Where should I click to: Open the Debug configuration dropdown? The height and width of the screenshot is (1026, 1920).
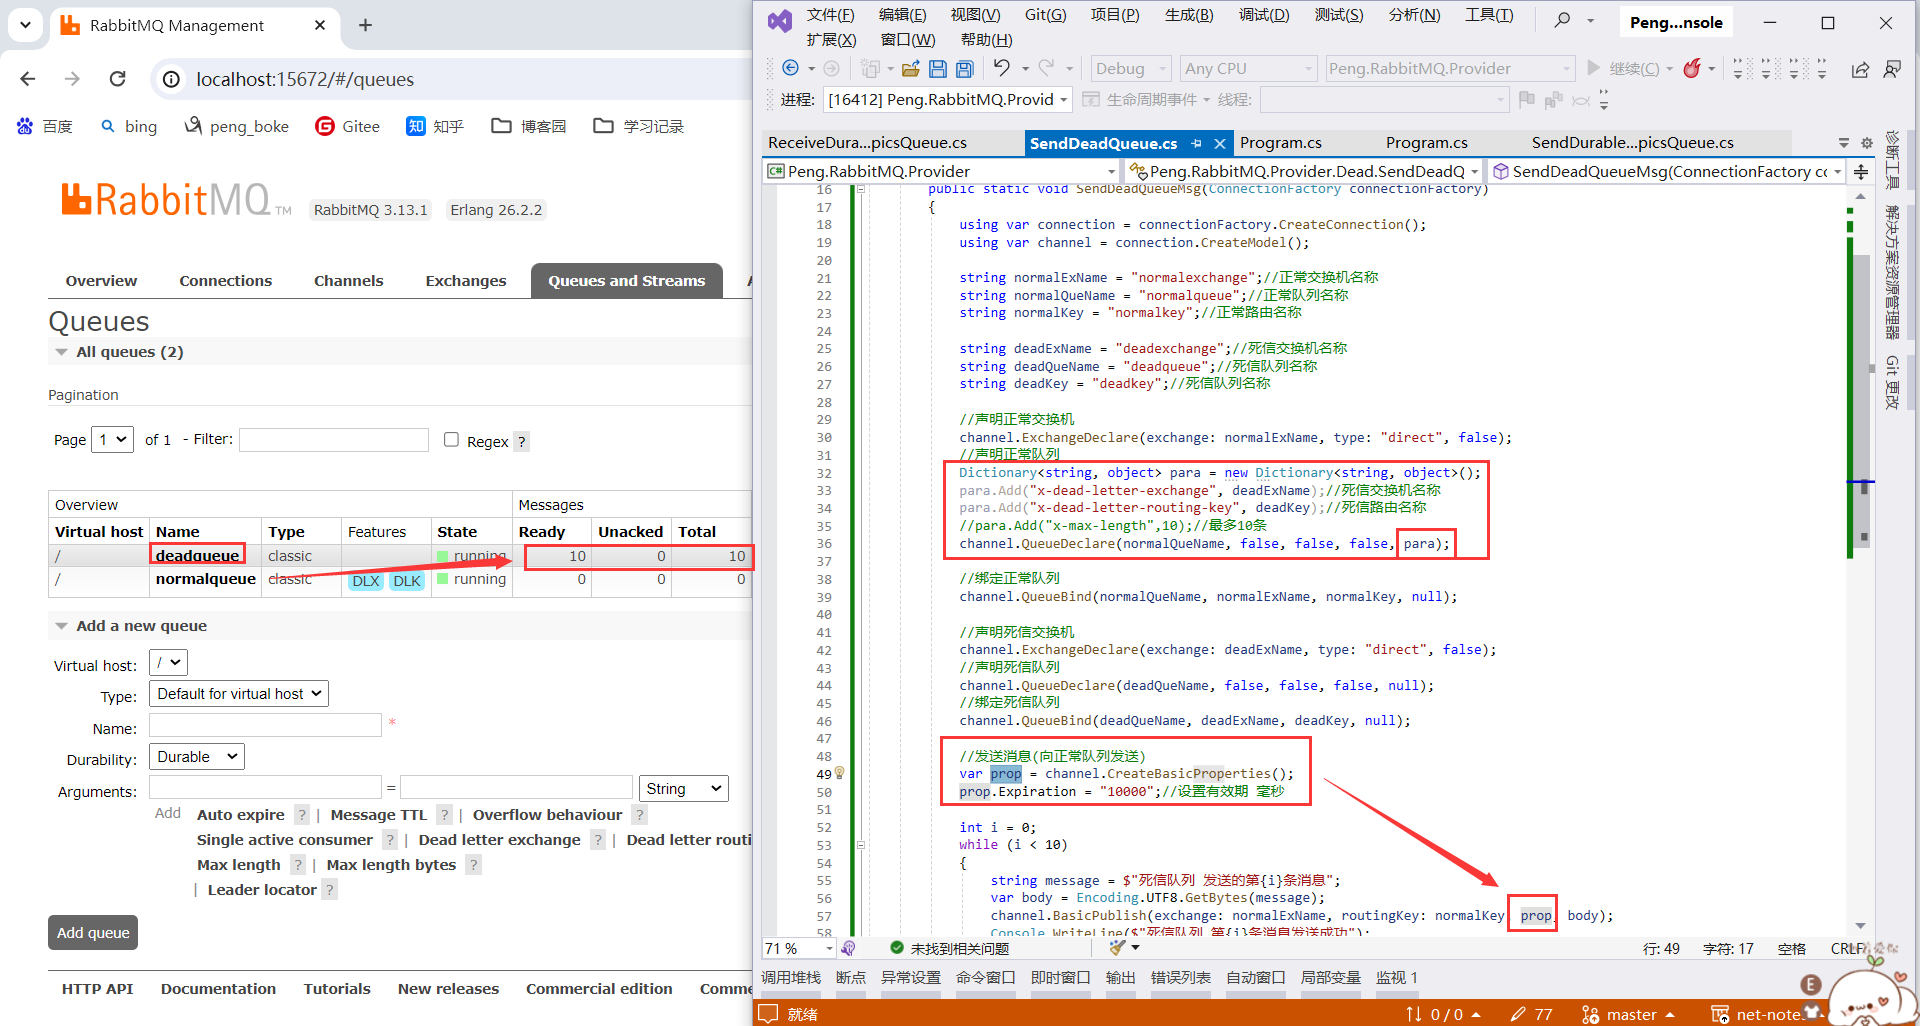coord(1131,68)
